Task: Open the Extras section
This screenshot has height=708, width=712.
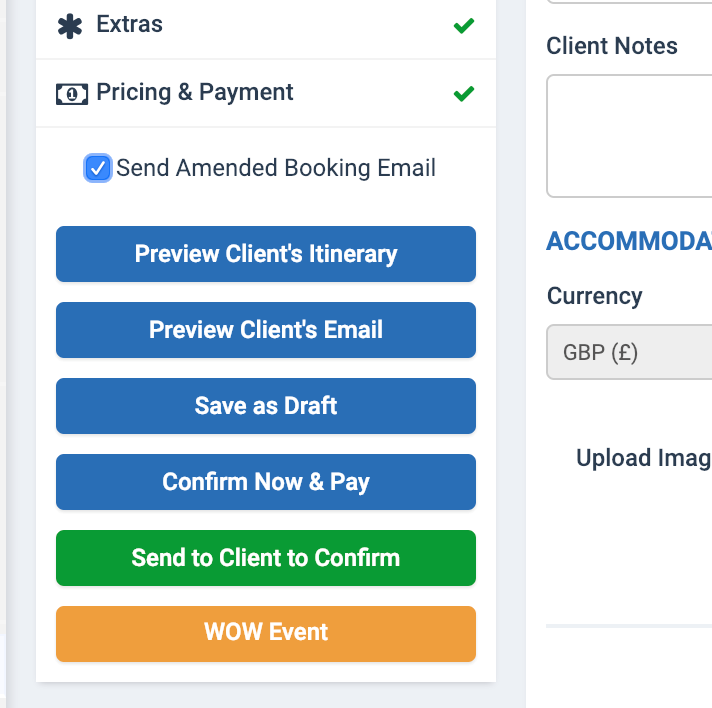Action: (x=130, y=25)
